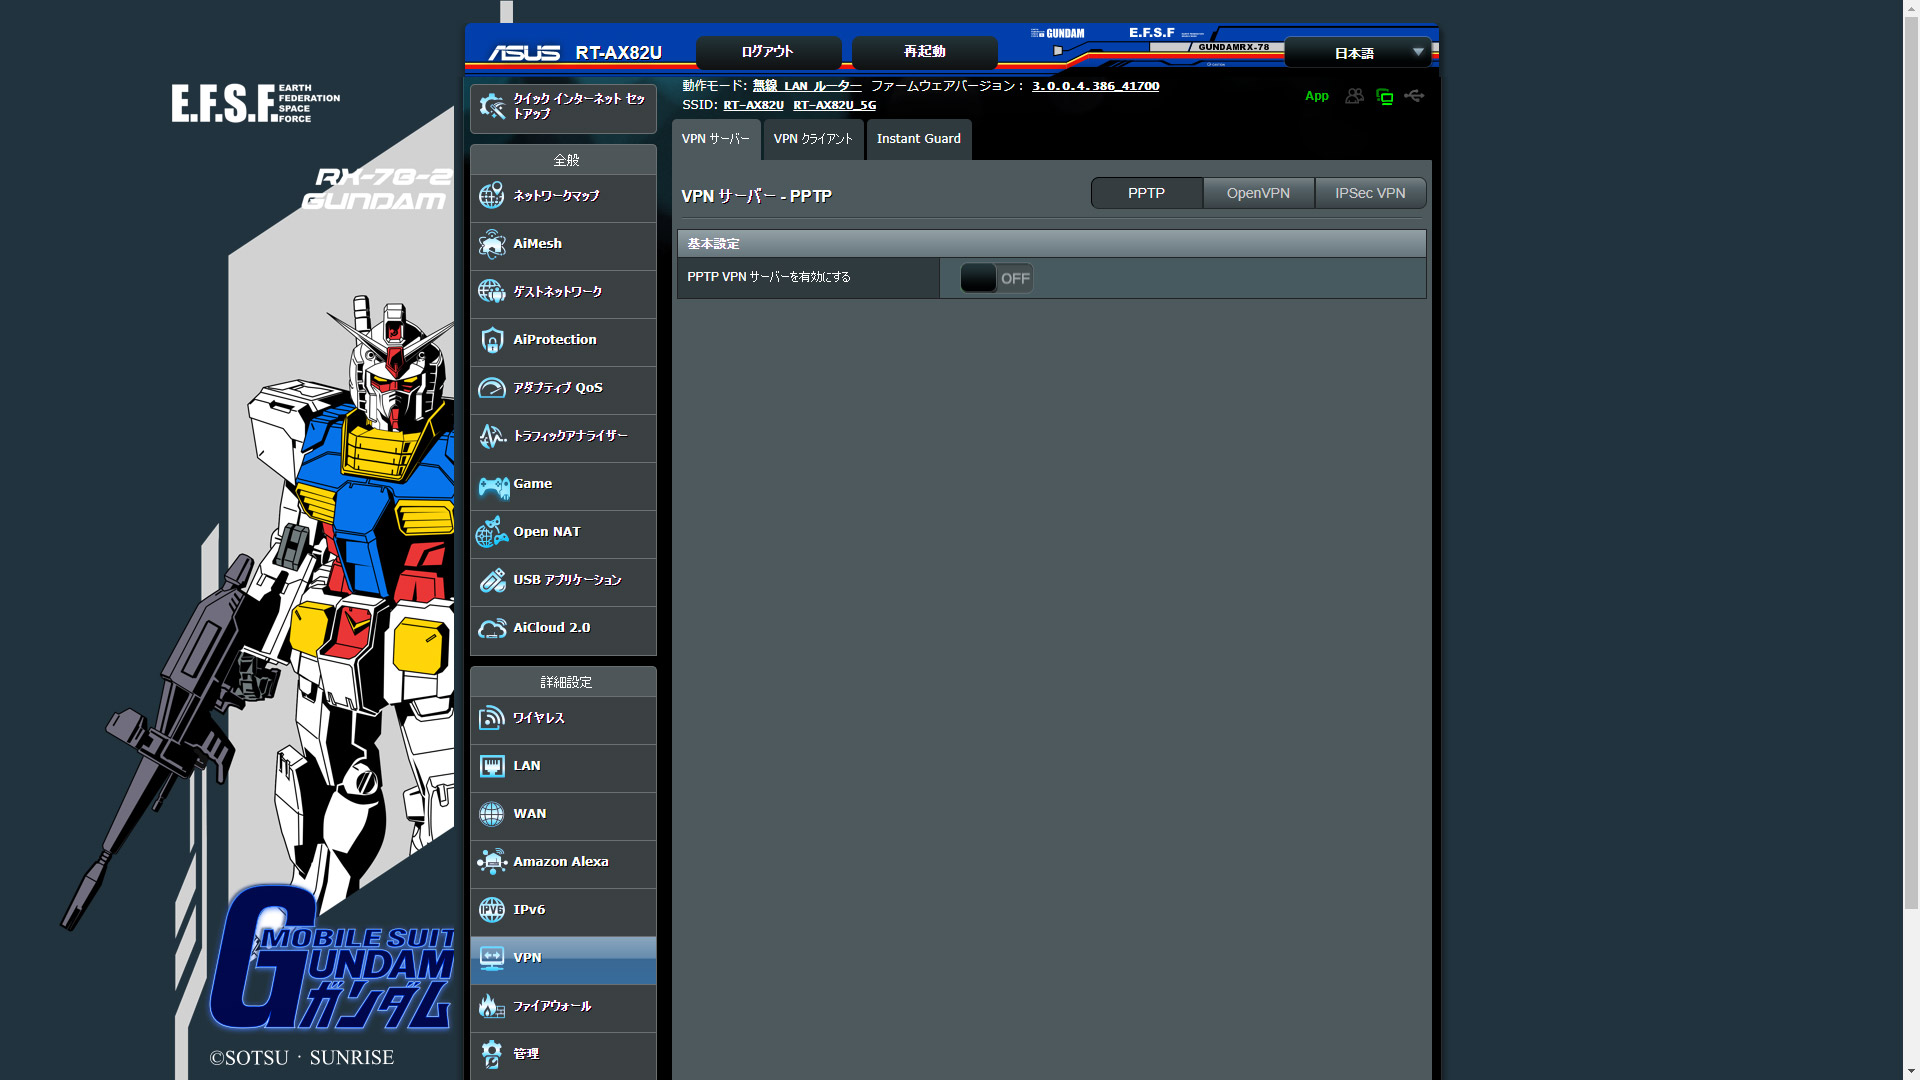Click the 再起動 reboot button

coord(924,52)
